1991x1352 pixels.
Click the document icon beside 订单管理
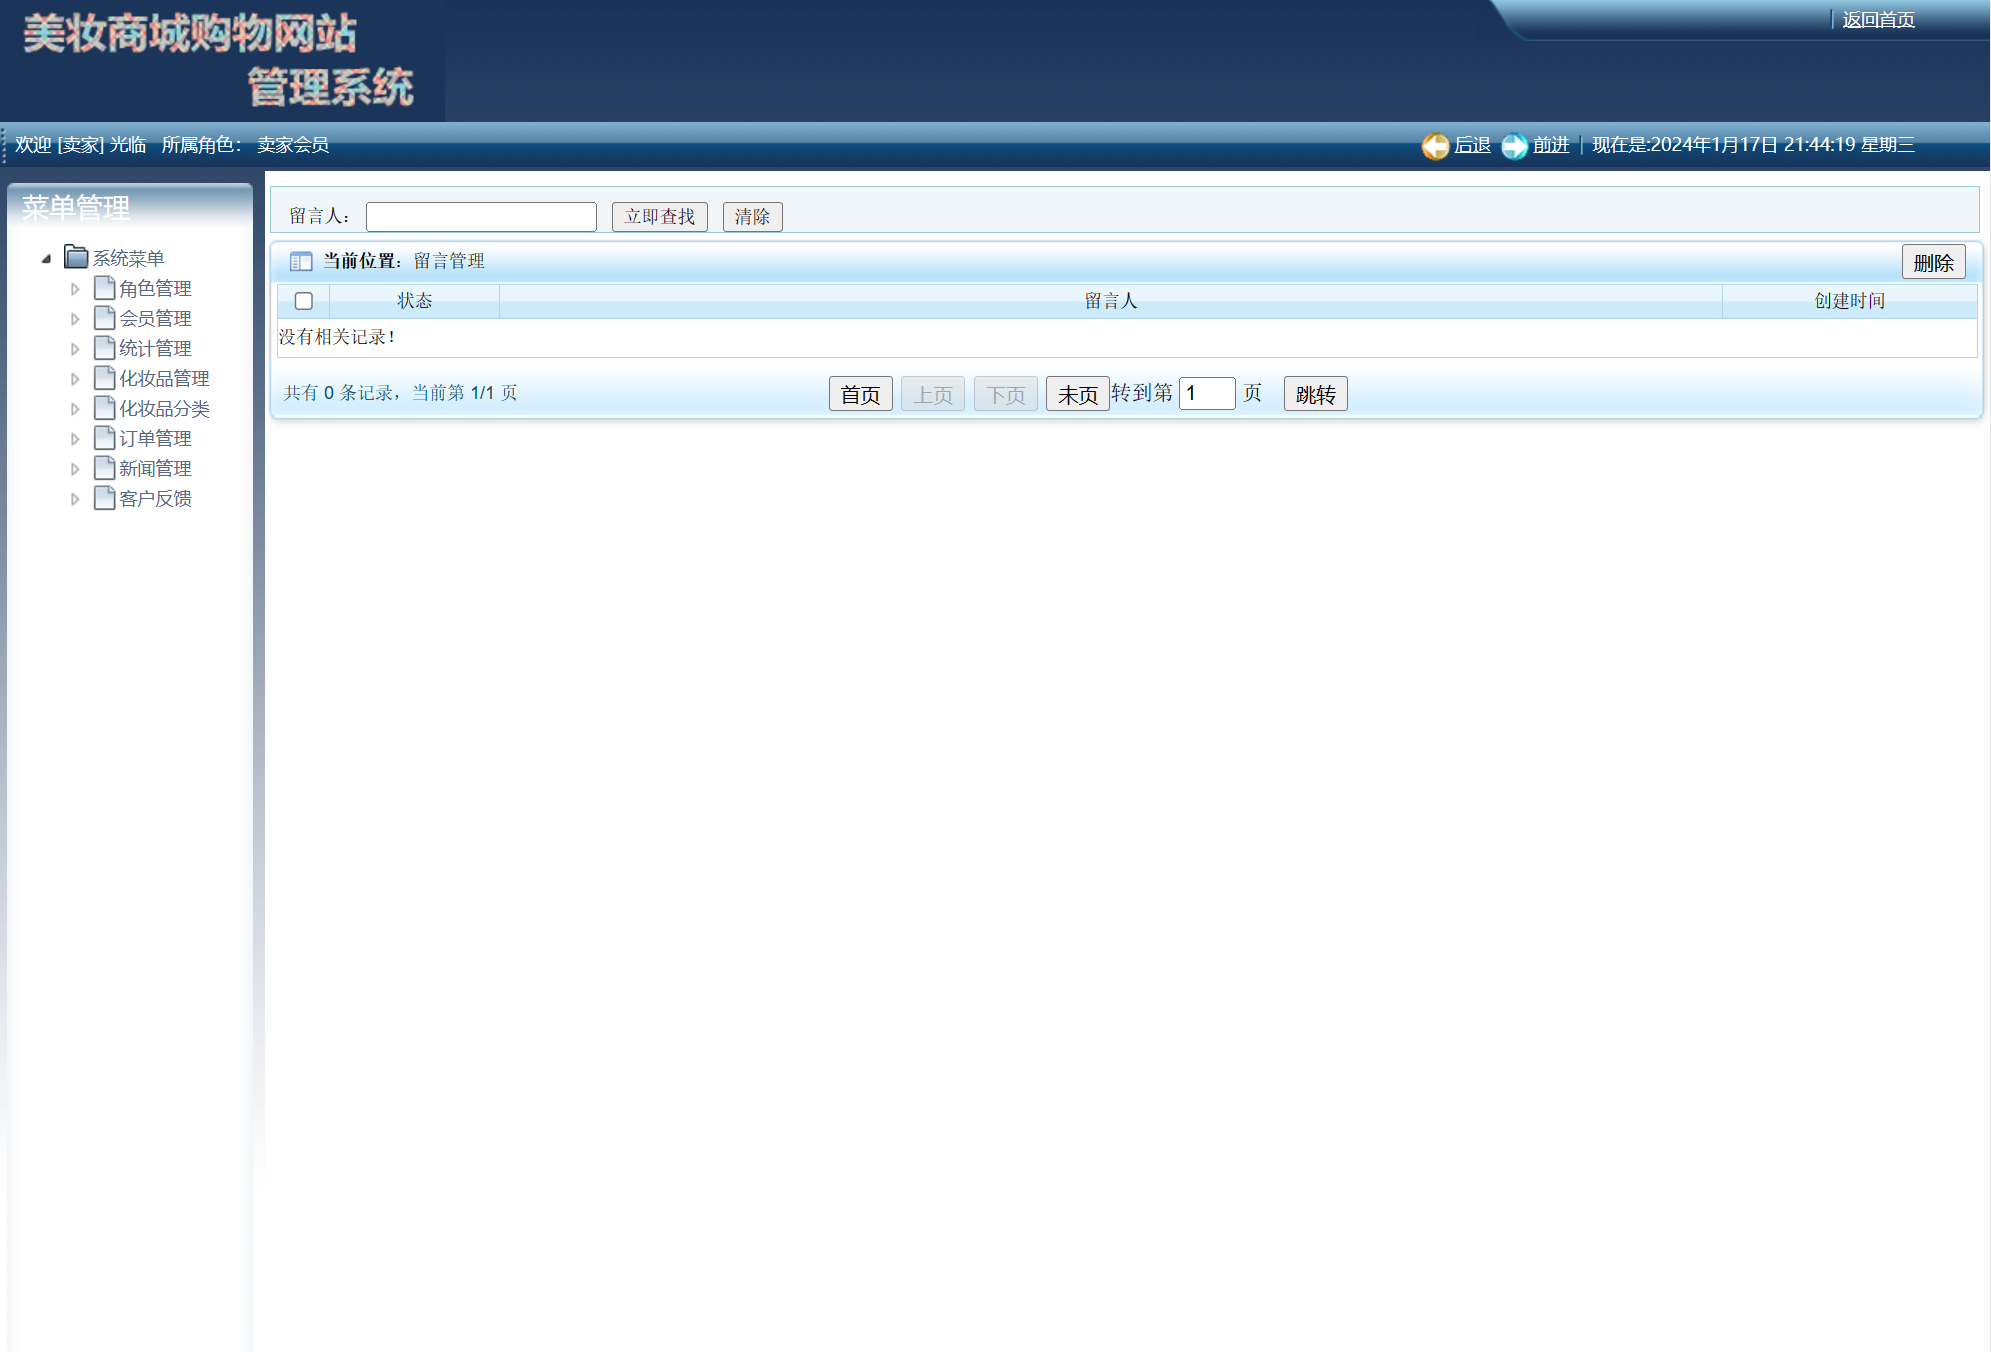pos(104,438)
